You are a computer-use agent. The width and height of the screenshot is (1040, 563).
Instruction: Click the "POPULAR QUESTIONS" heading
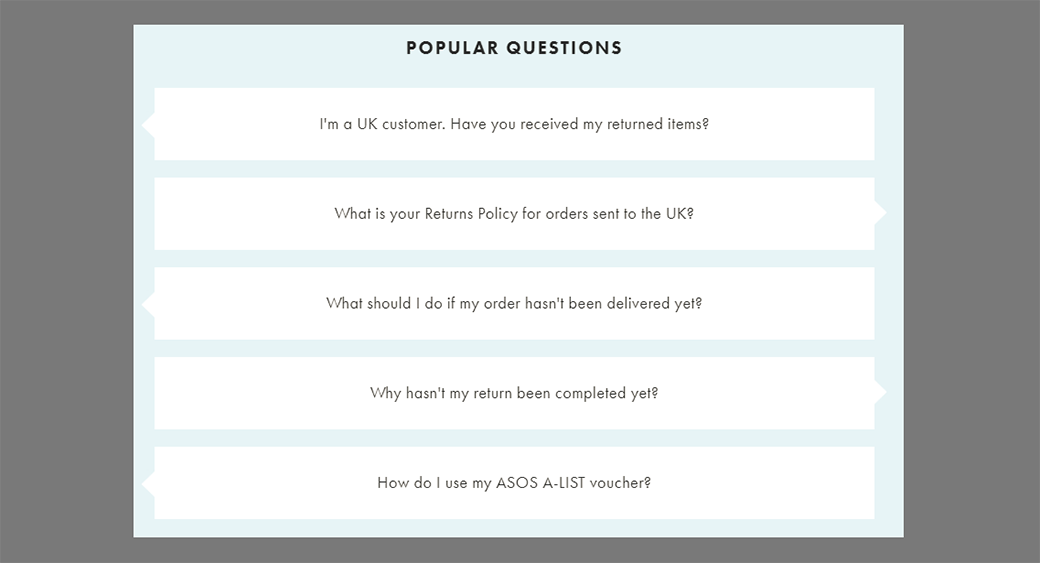[x=514, y=48]
